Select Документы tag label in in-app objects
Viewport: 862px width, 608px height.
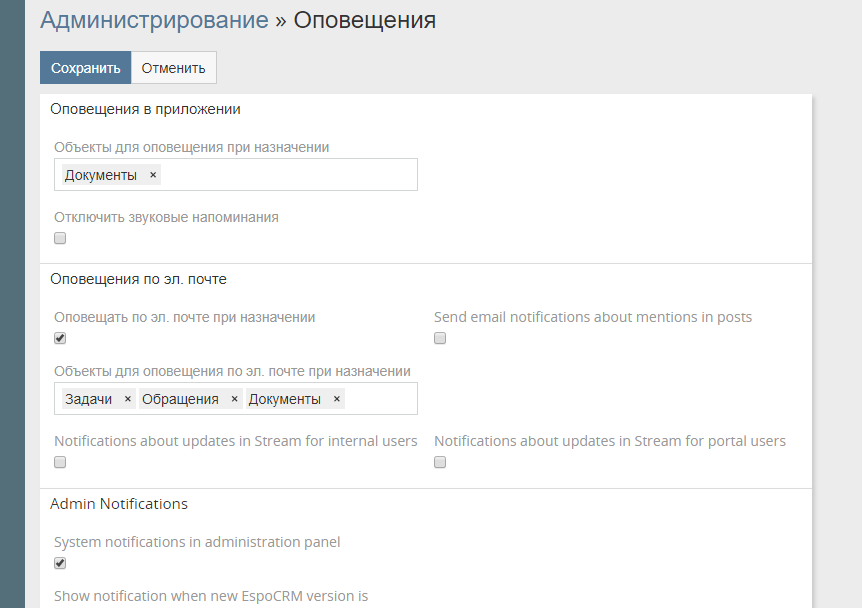101,175
